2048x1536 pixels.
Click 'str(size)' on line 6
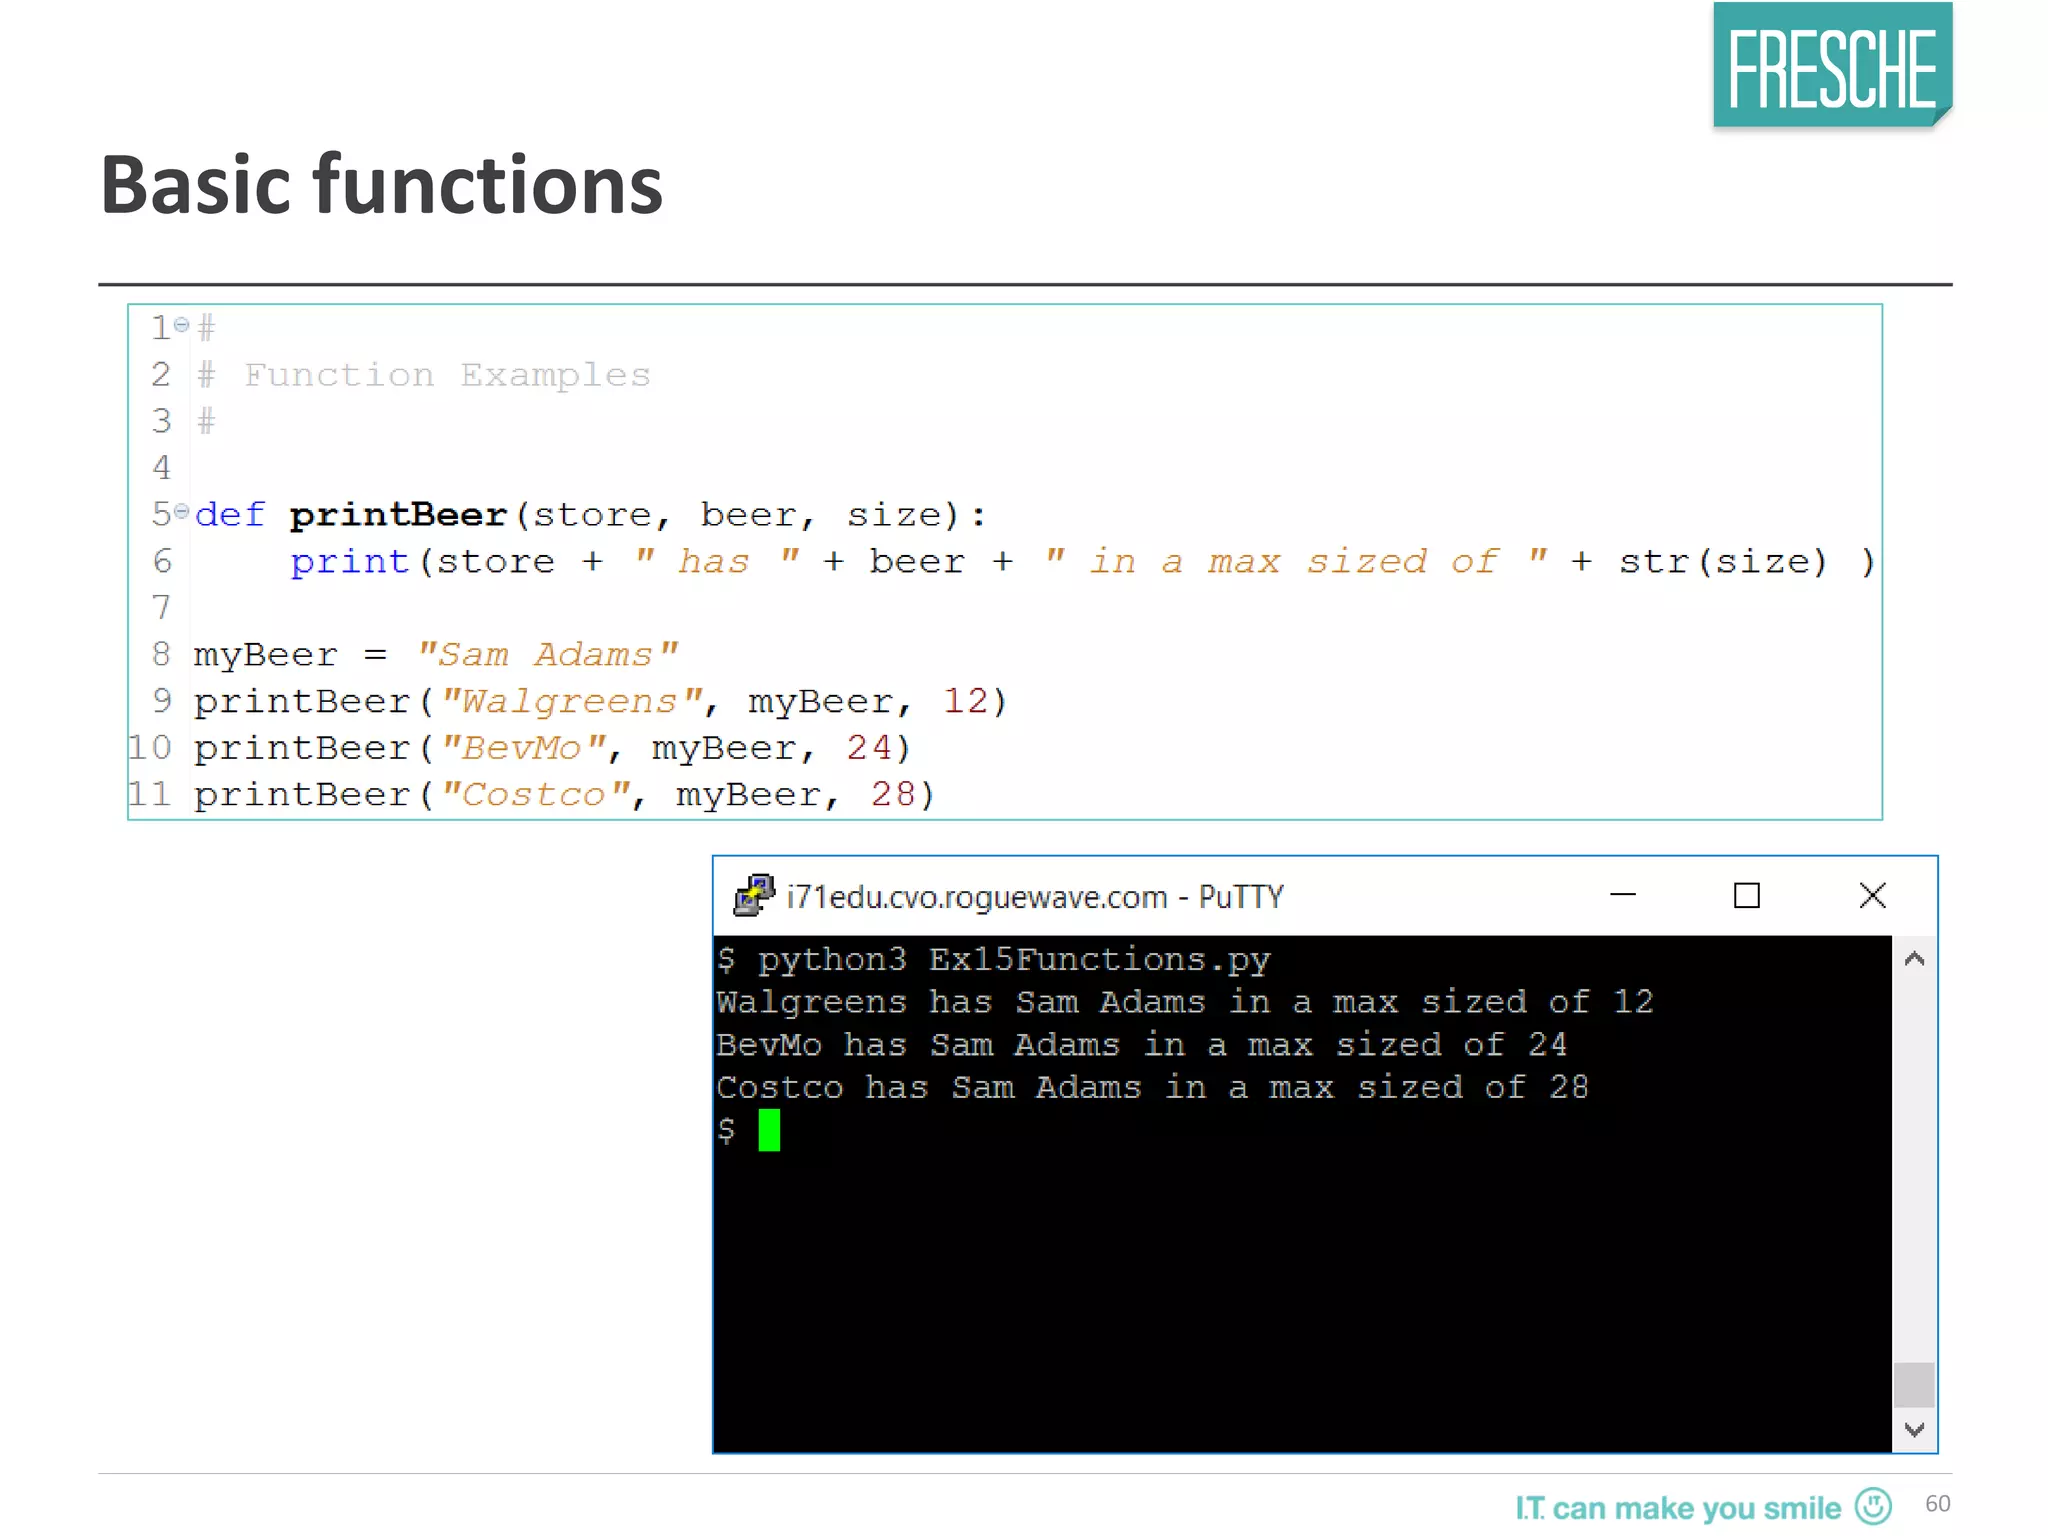tap(1723, 562)
